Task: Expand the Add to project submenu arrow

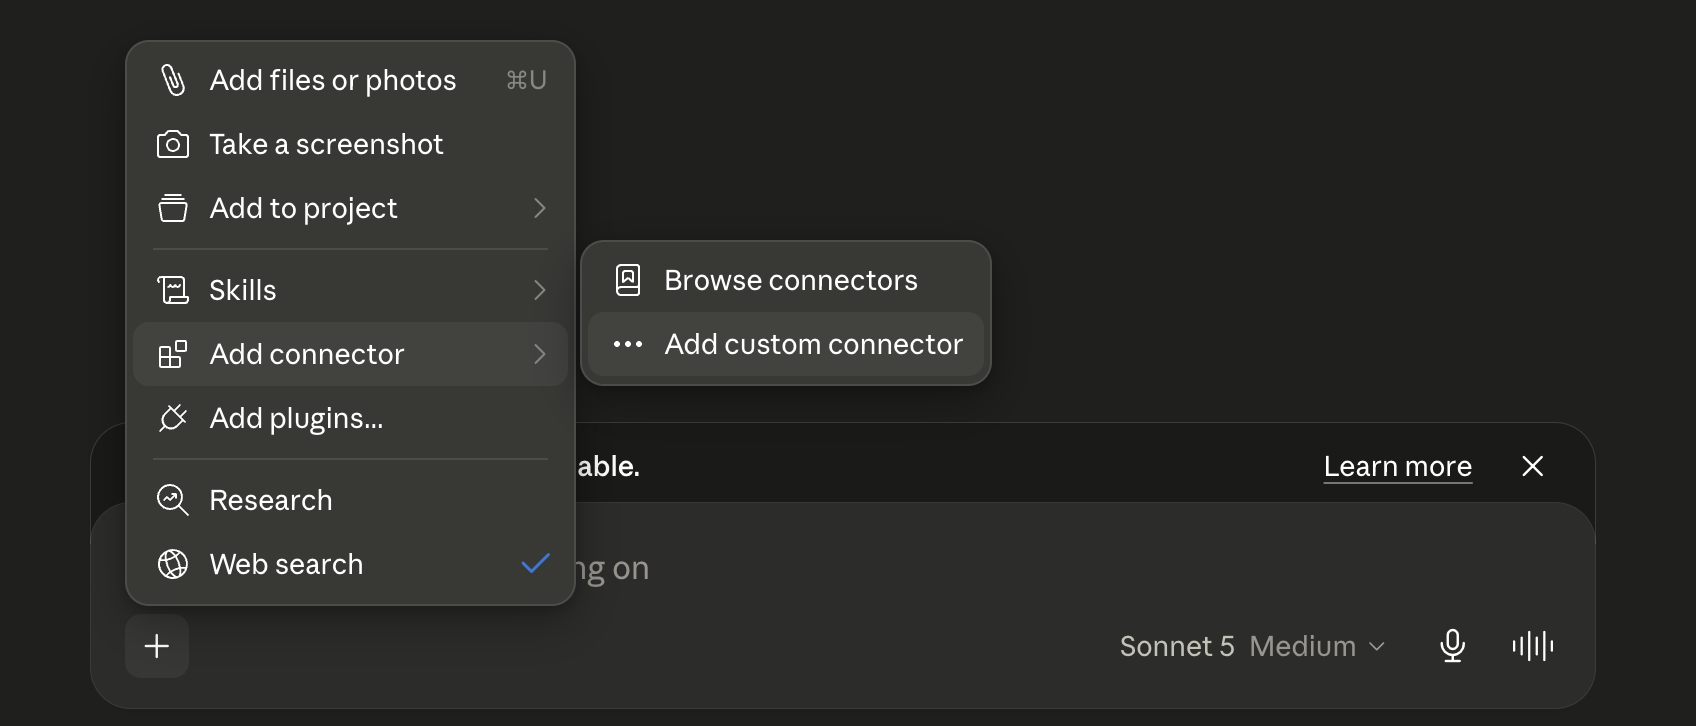Action: (540, 208)
